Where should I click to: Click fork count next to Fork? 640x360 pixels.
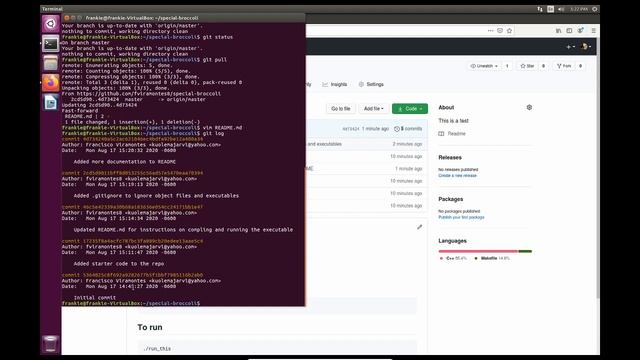[580, 66]
